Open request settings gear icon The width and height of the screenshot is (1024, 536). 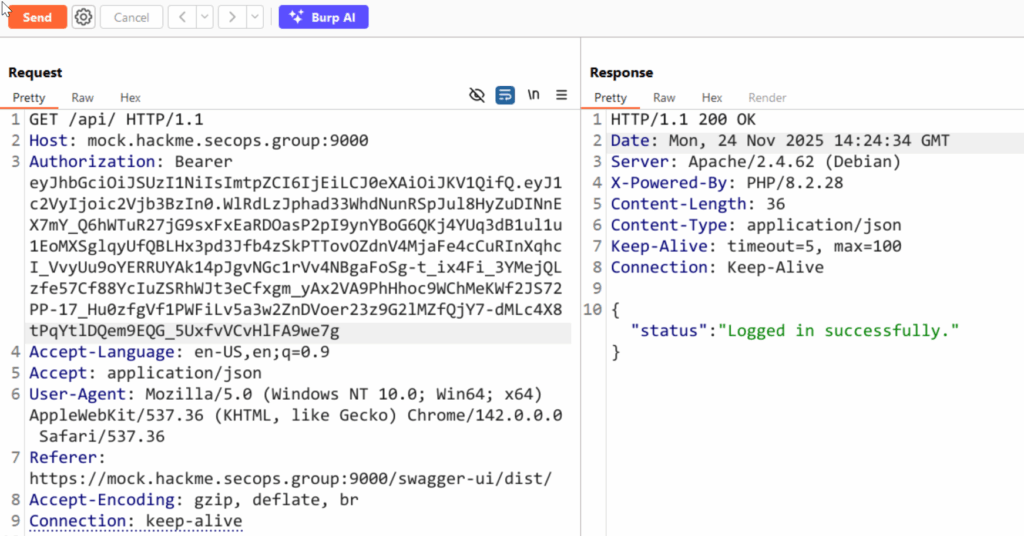84,17
